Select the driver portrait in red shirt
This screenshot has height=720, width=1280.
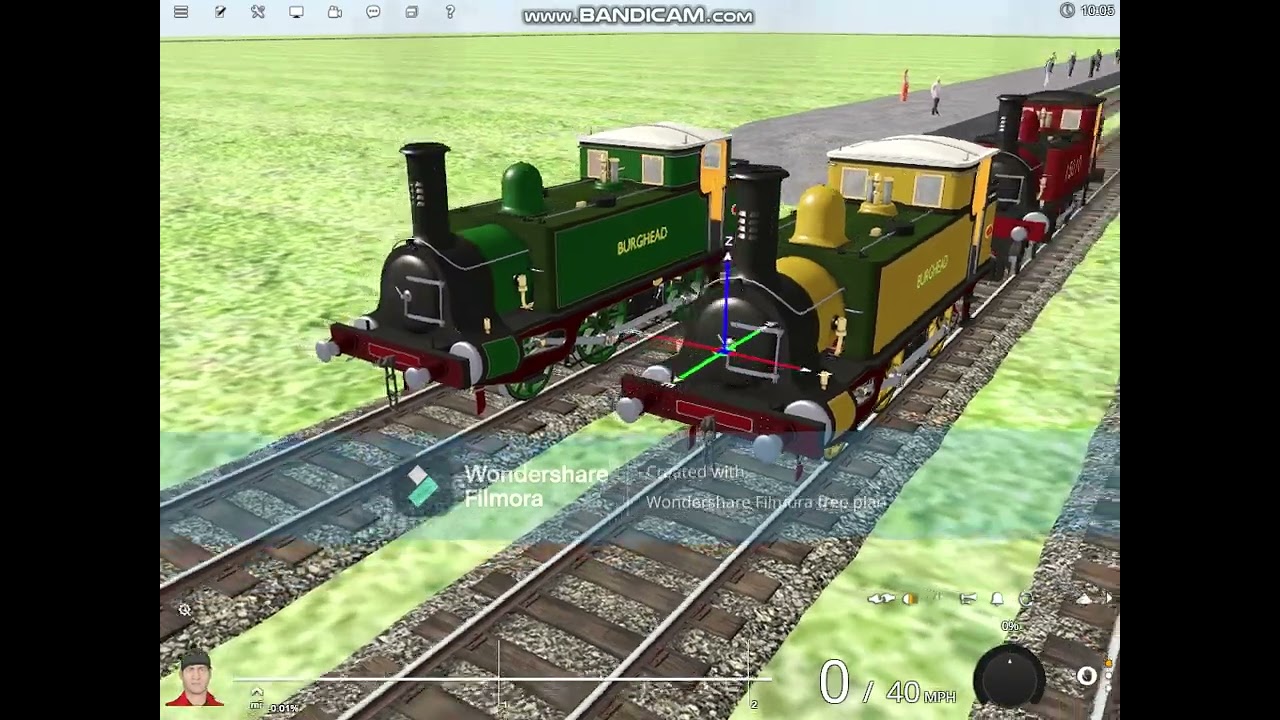195,679
